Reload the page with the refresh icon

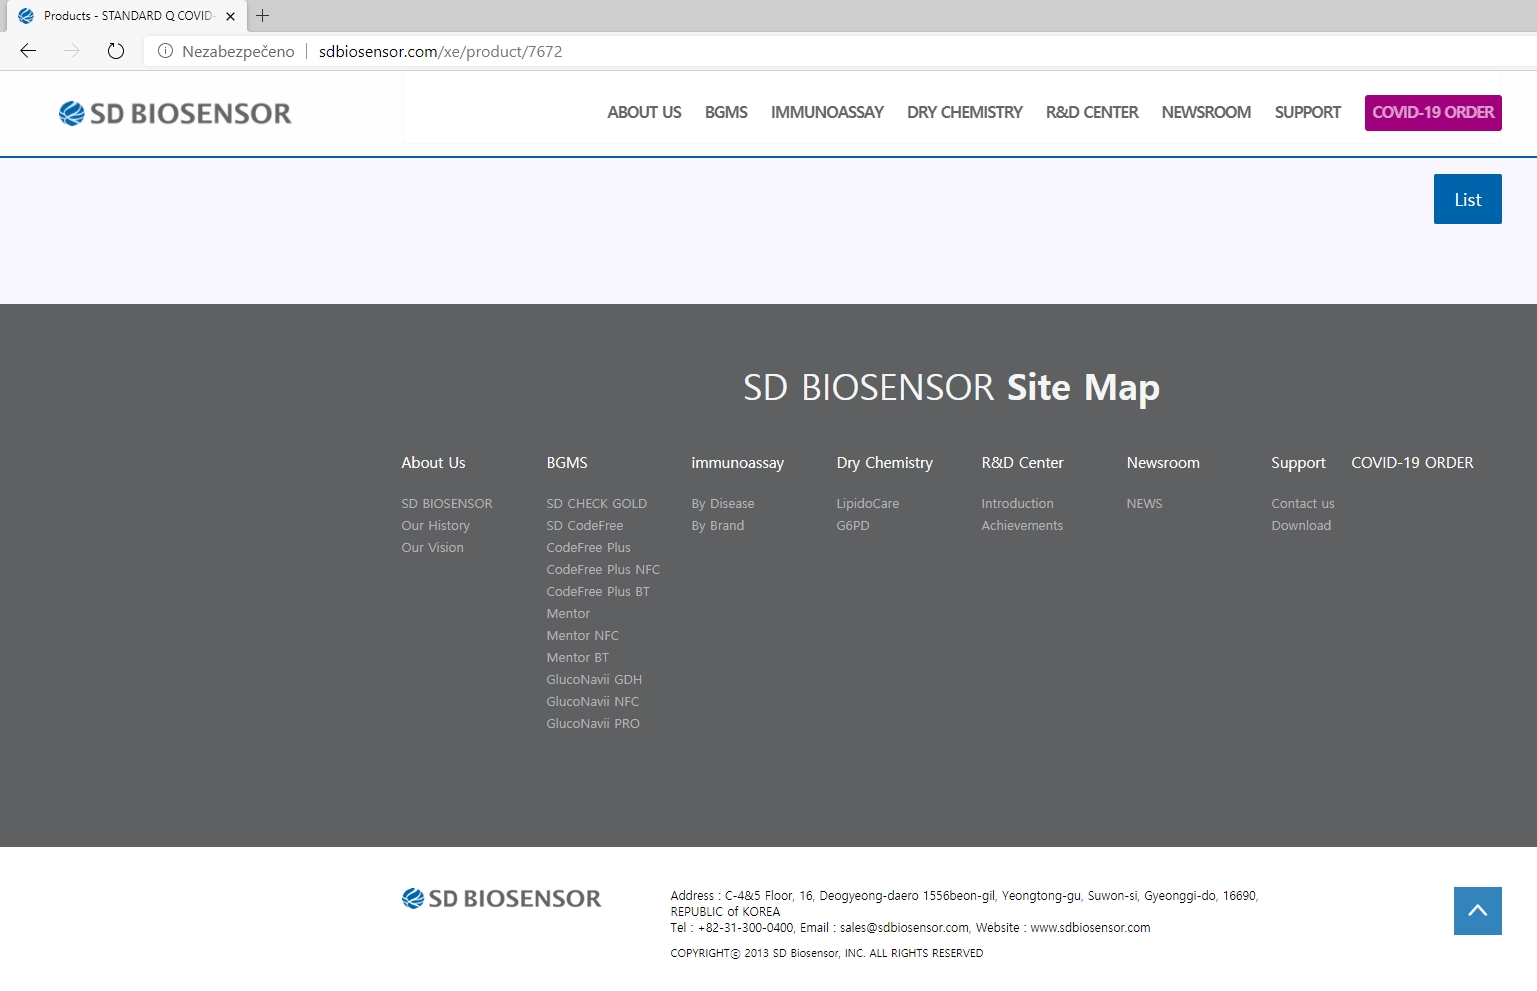[116, 51]
